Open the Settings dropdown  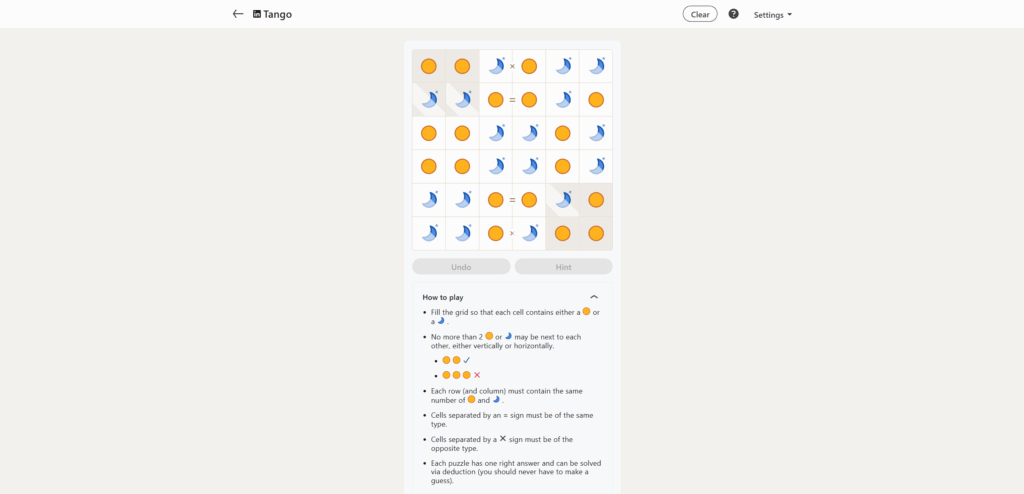coord(772,15)
